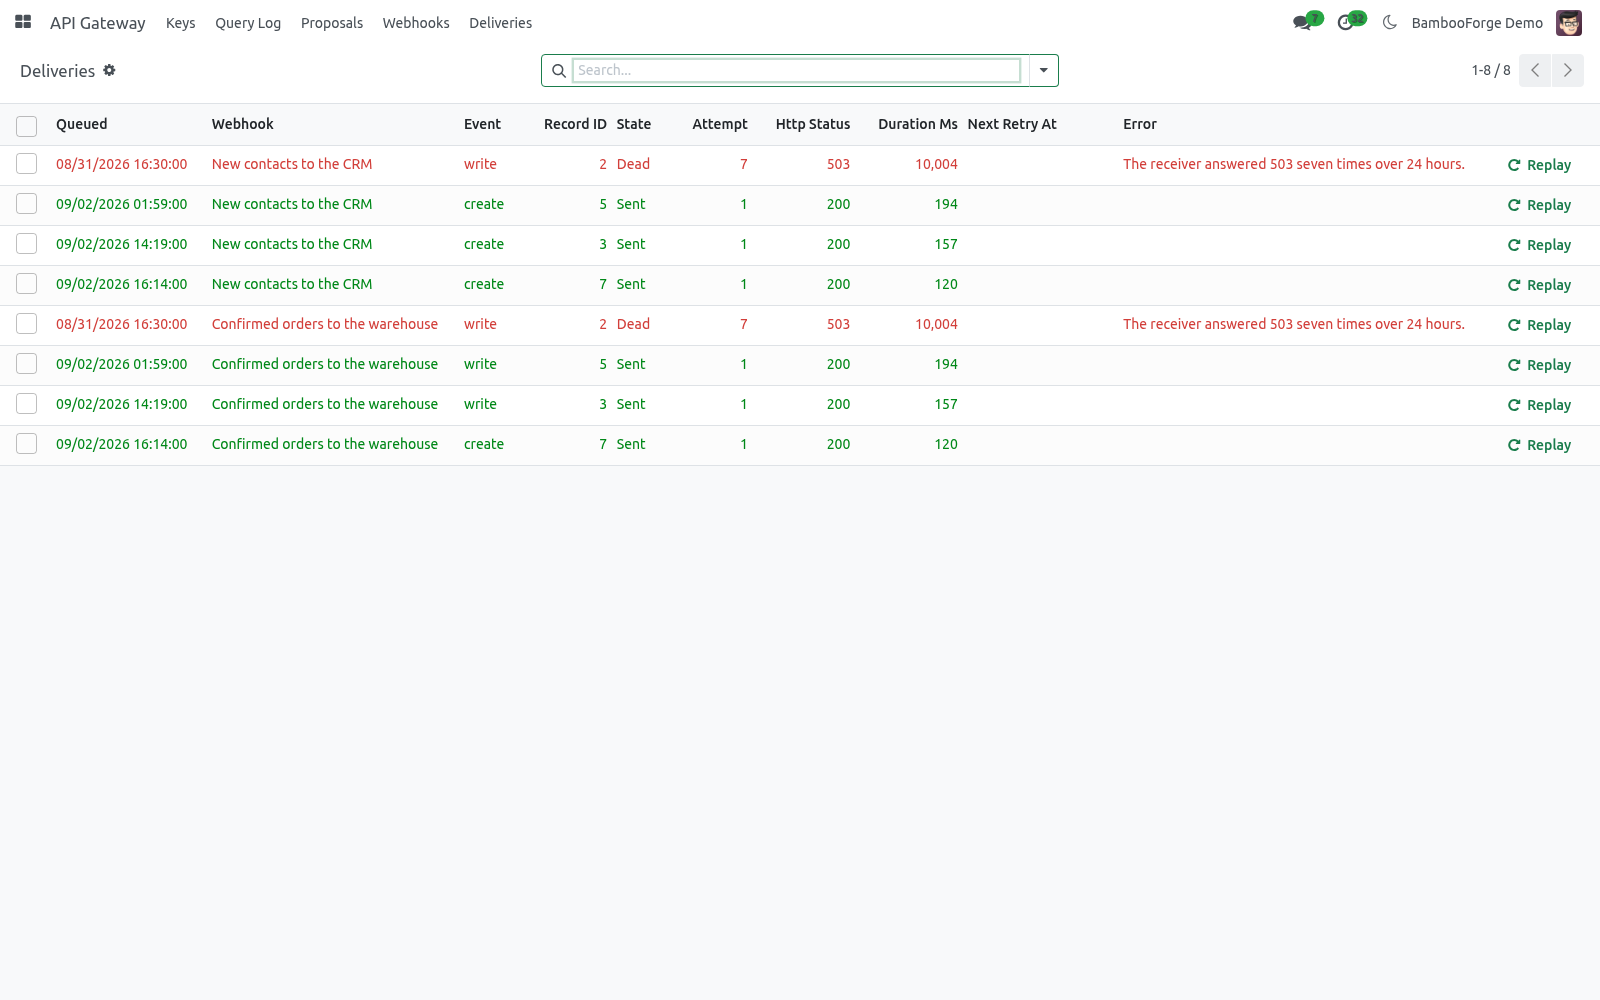Tick the select-all header checkbox
This screenshot has height=1000, width=1600.
pyautogui.click(x=27, y=126)
